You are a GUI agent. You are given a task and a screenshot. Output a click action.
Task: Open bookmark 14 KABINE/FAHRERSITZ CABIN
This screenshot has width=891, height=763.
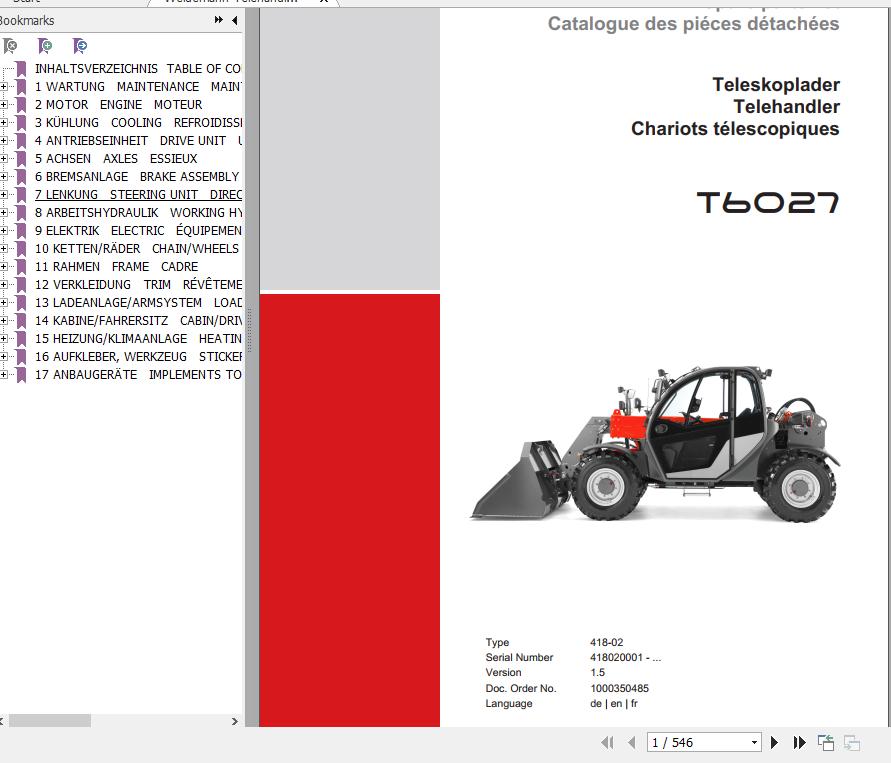click(x=138, y=320)
